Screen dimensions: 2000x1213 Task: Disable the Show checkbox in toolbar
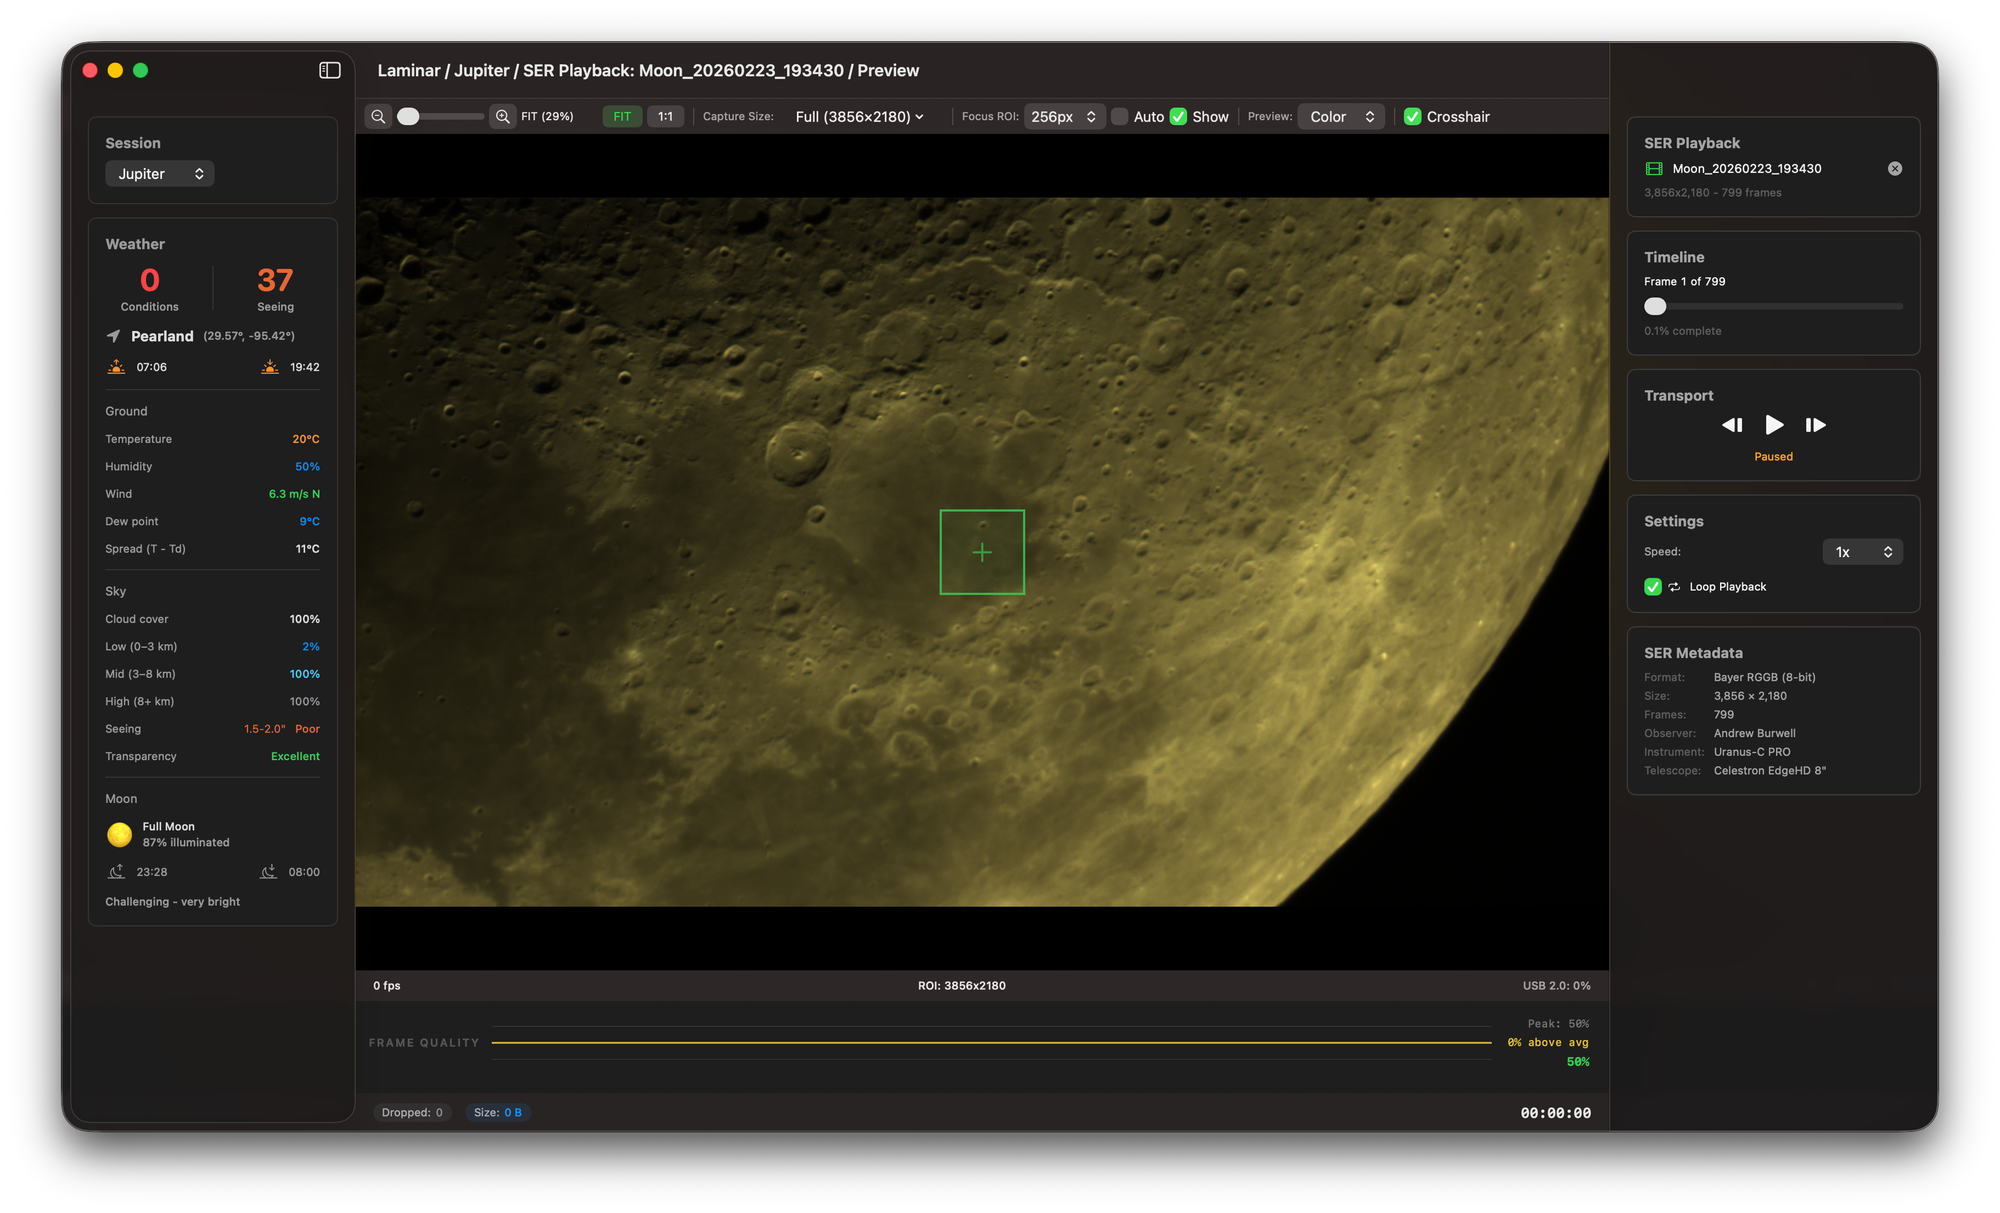pos(1179,116)
